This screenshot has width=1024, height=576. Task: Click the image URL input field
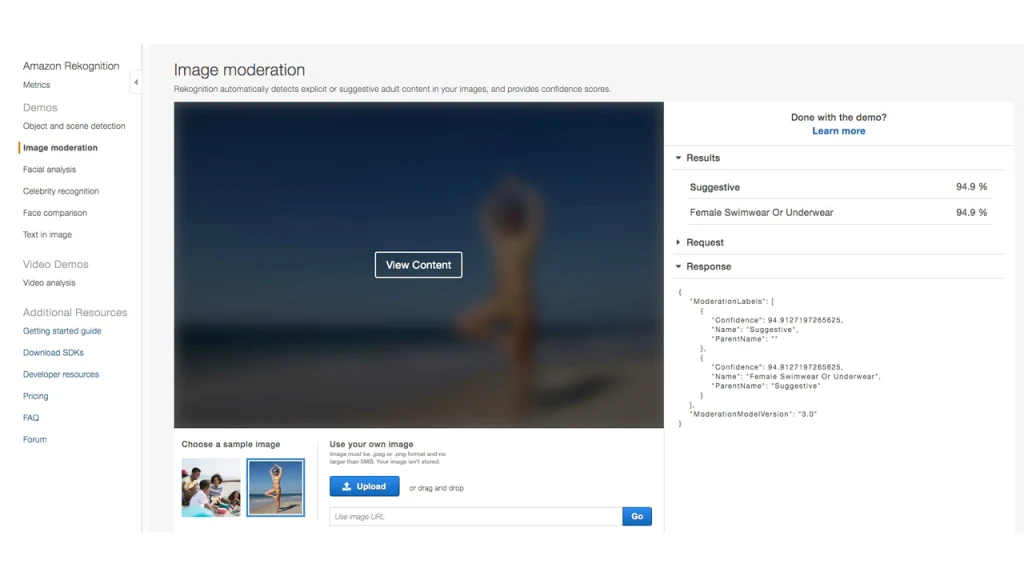[475, 516]
